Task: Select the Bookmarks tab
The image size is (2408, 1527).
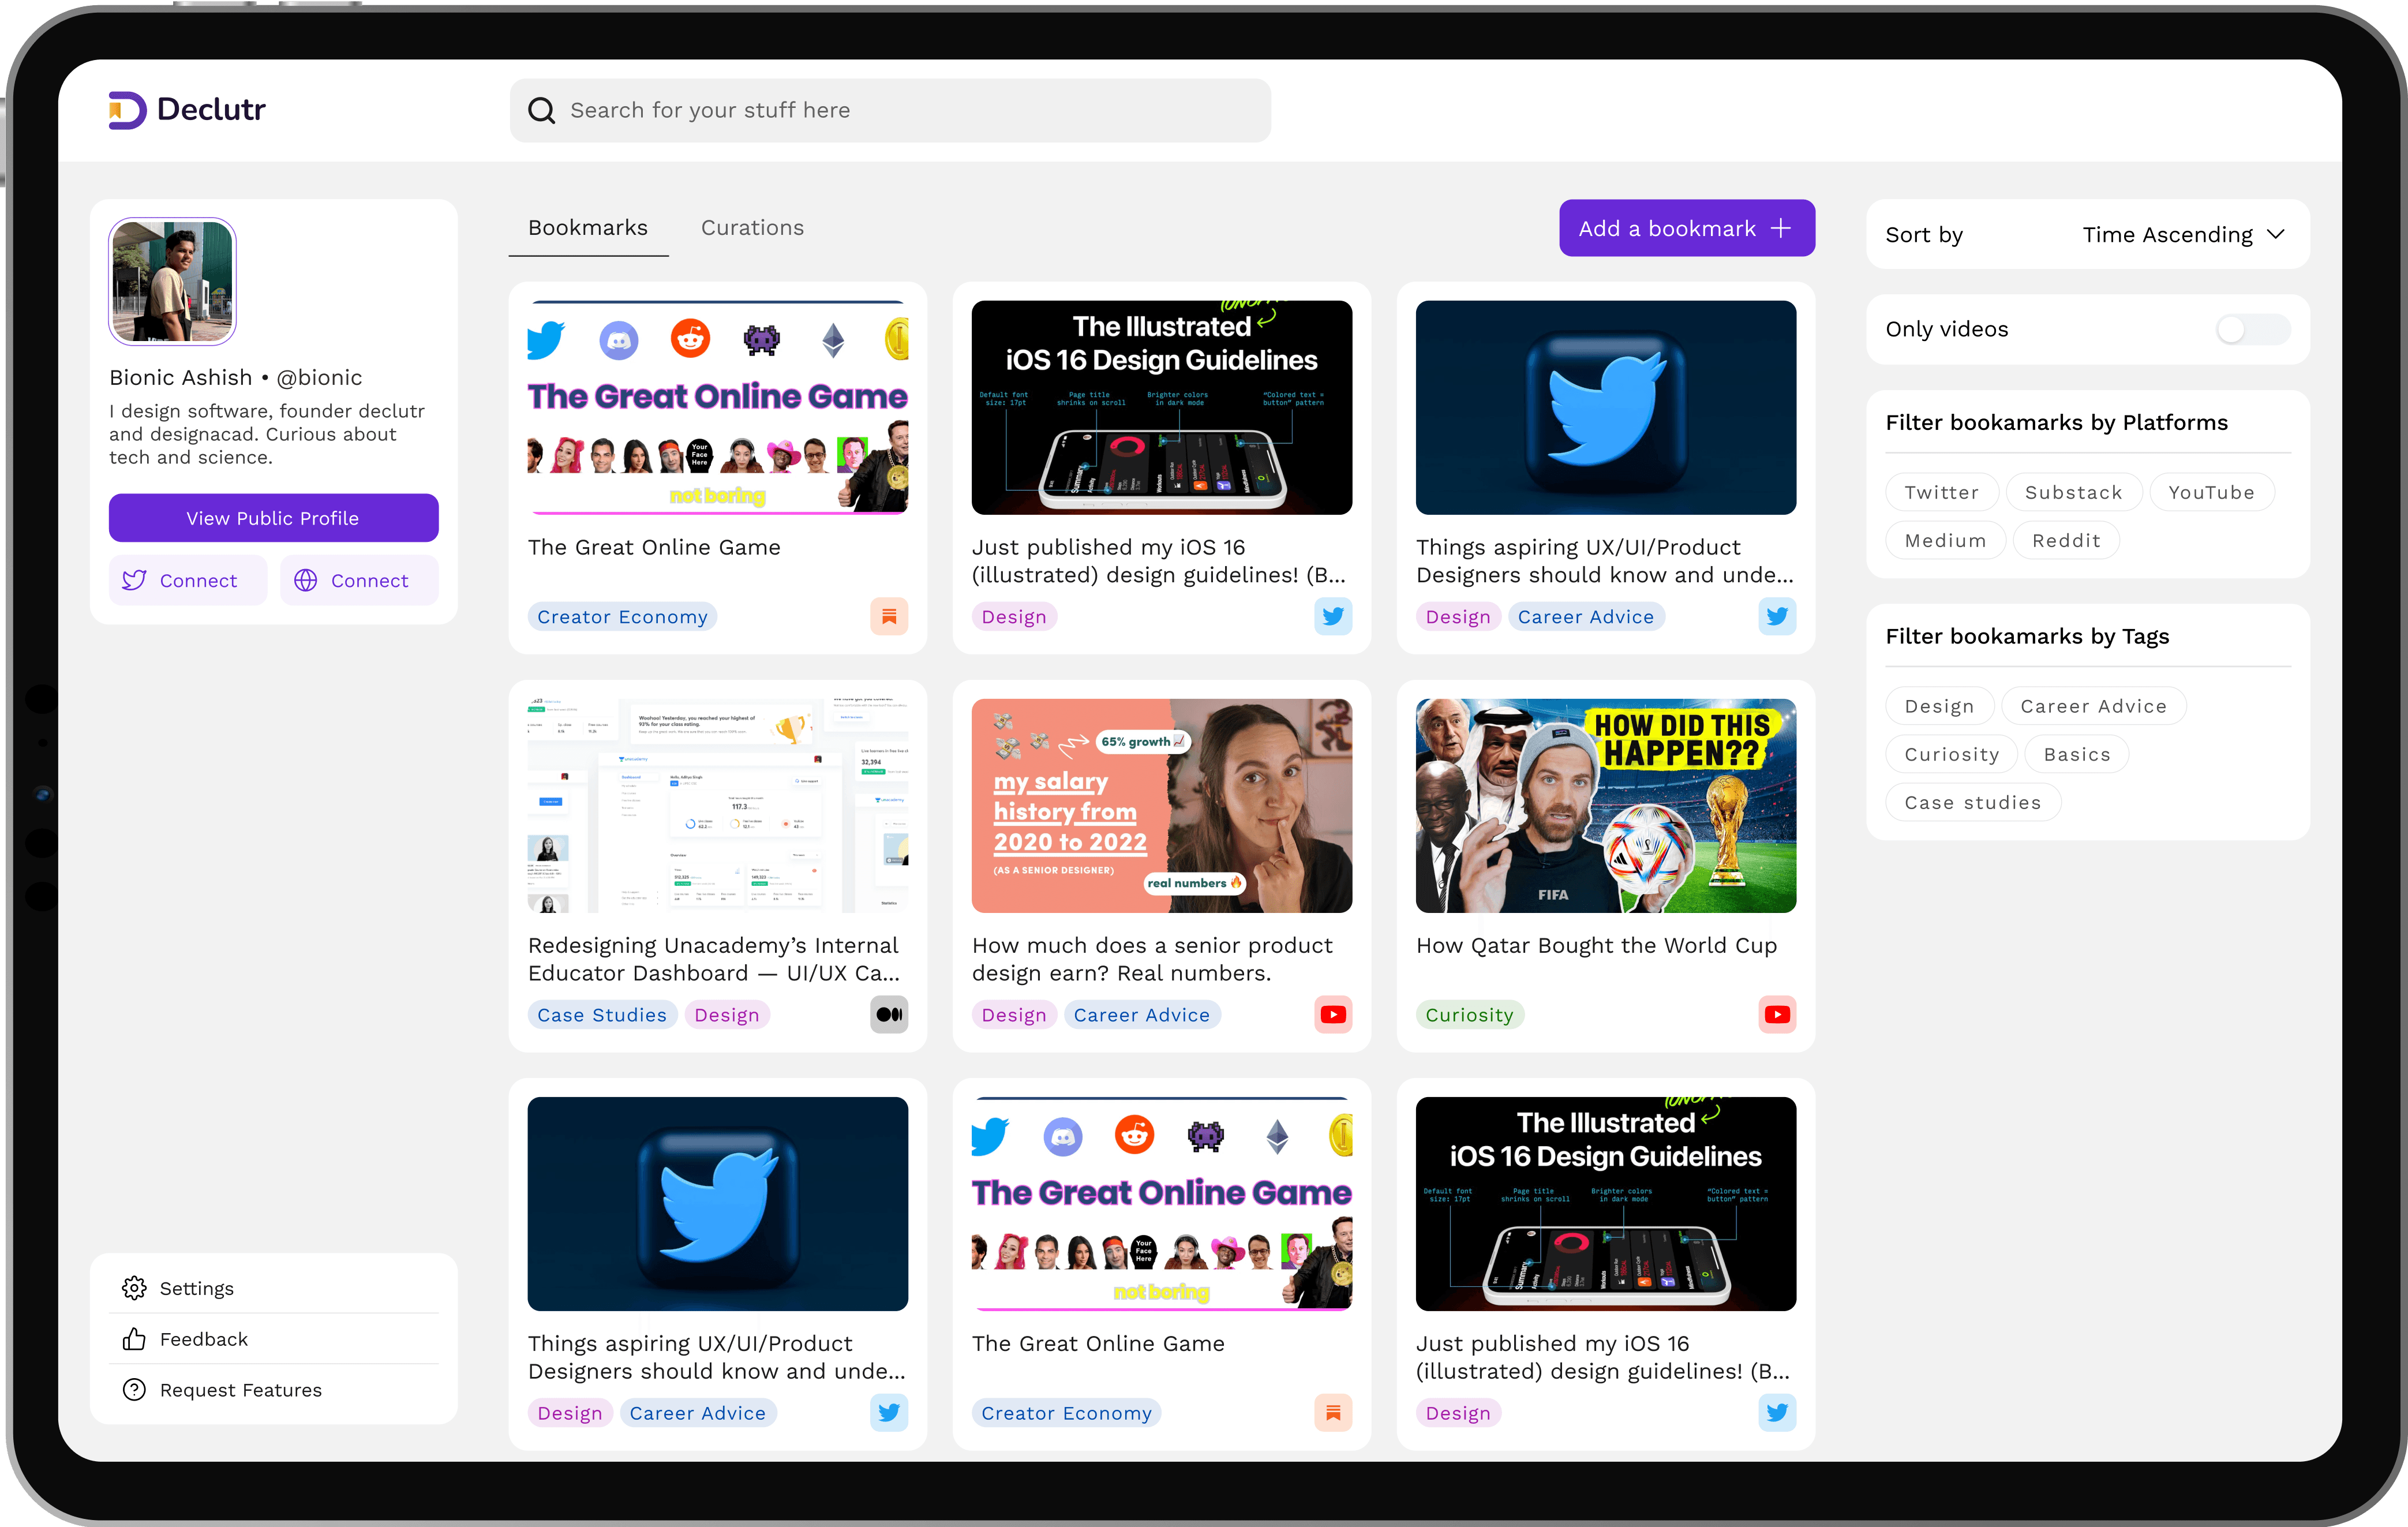Action: (588, 228)
